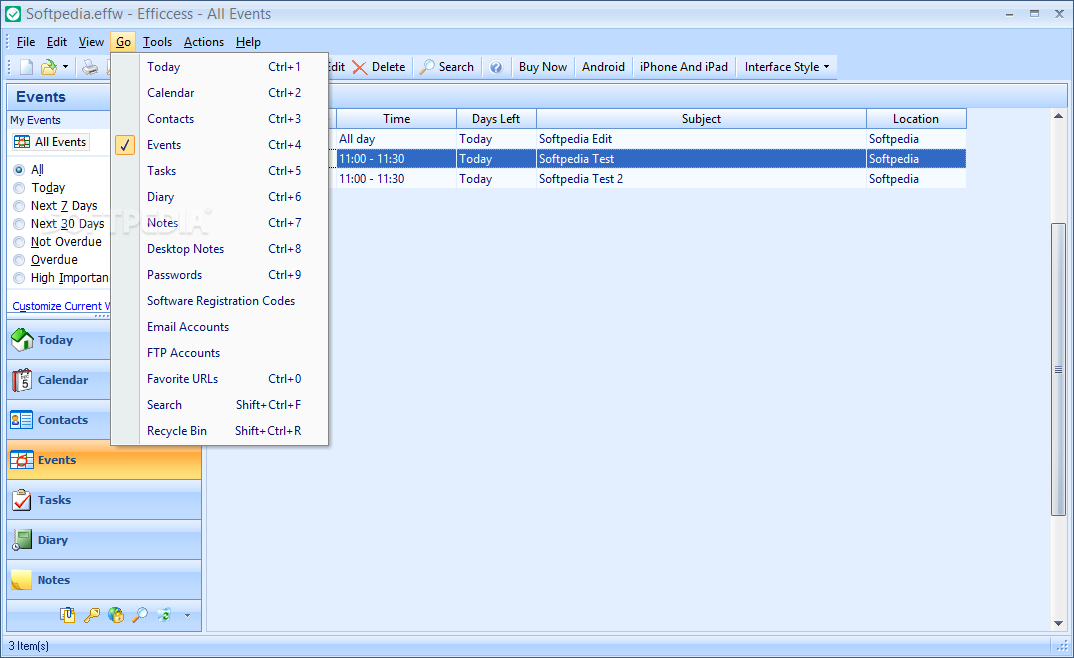1074x658 pixels.
Task: Open the Actions menu
Action: (203, 42)
